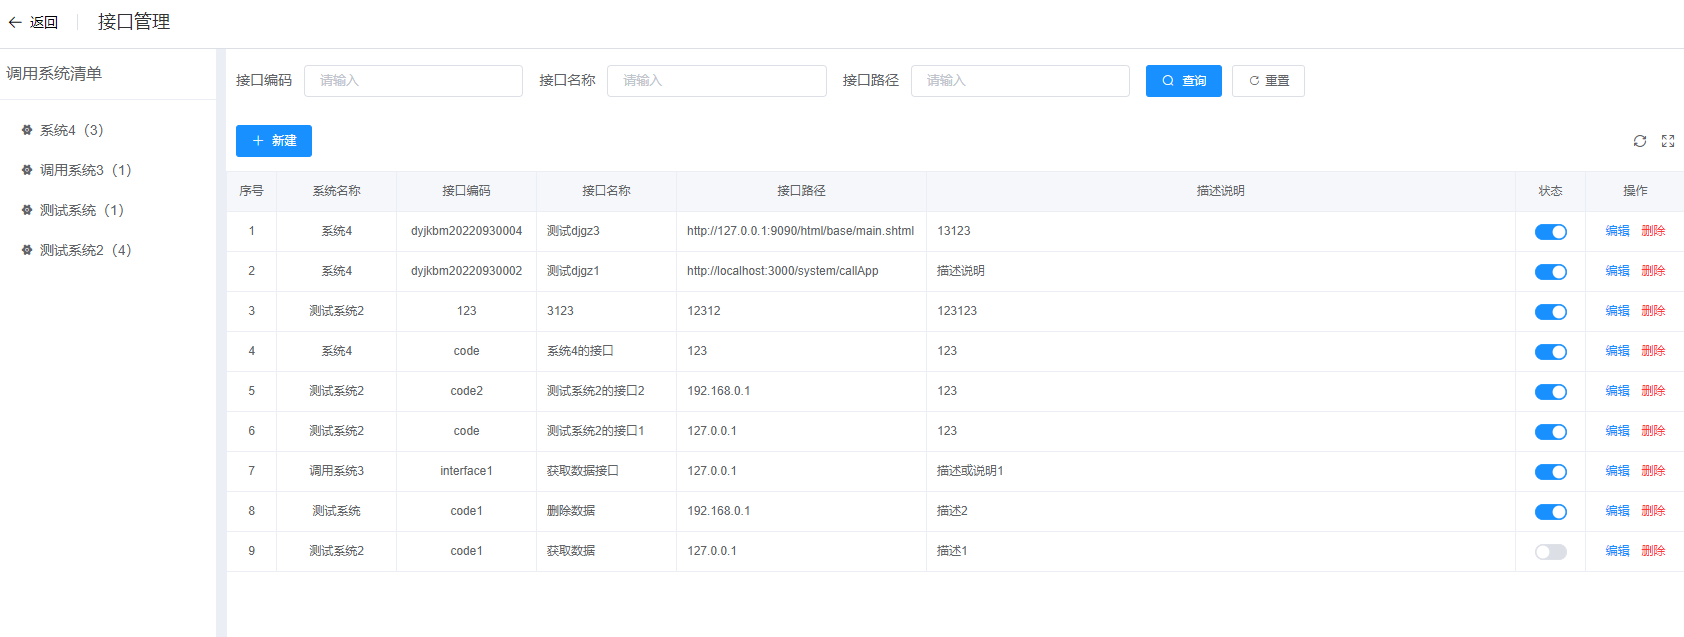Screen dimensions: 1684x637
Task: Click the fullscreen icon above the table
Action: 1668,141
